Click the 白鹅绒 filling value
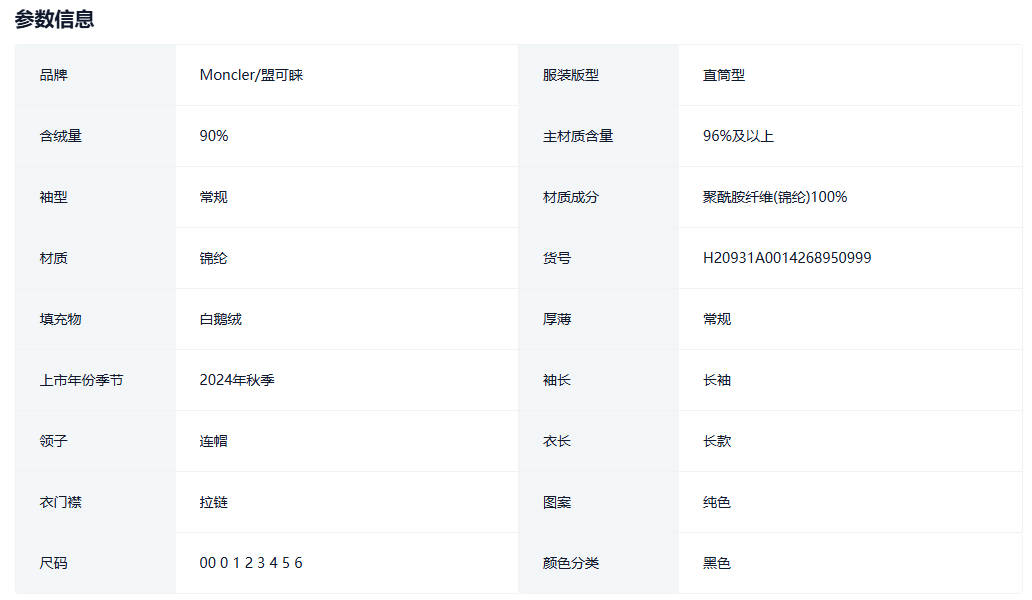The image size is (1032, 600). click(221, 319)
